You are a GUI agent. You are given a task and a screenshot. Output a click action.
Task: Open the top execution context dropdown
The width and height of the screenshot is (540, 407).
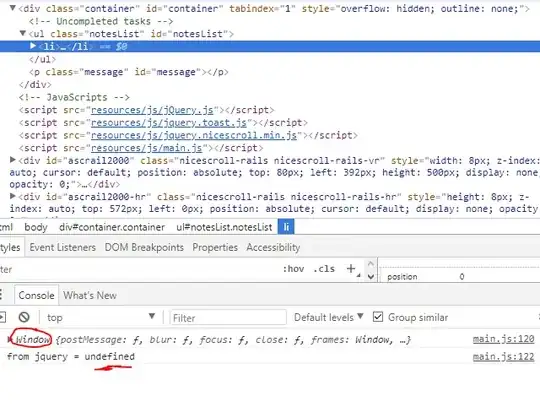click(x=101, y=317)
